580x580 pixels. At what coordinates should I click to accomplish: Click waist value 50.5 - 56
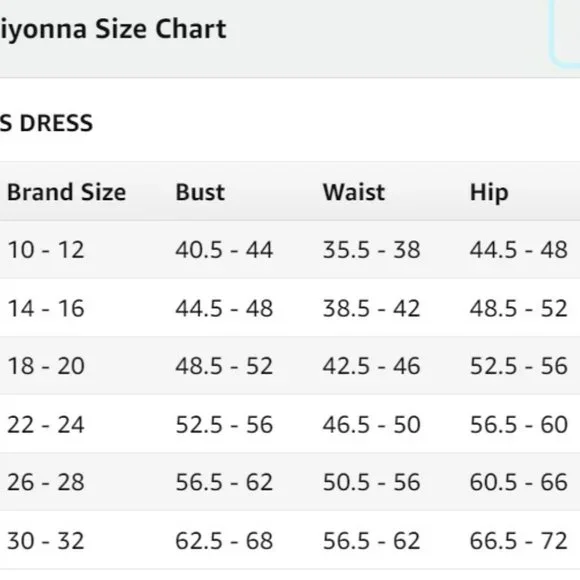point(371,482)
